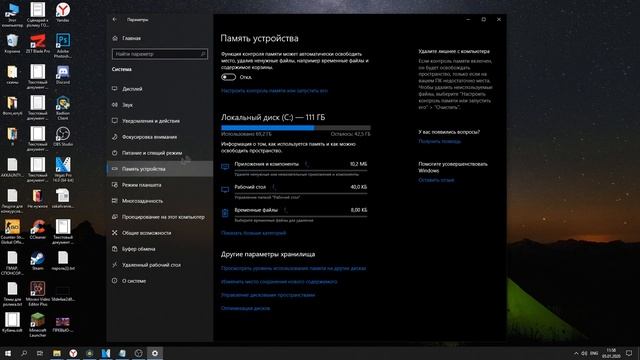Screen dimensions: 640x360
Task: Open the notification center icon
Action: (x=629, y=353)
